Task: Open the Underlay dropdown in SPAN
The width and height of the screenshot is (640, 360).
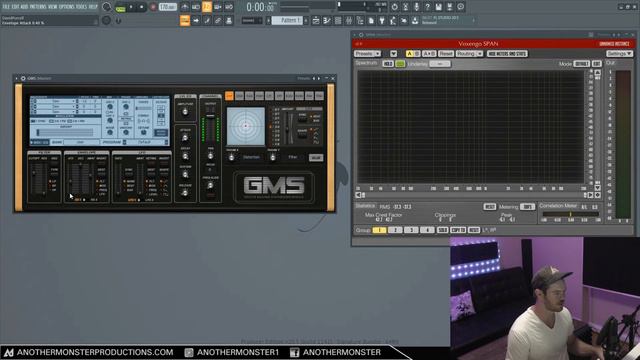Action: coord(440,64)
